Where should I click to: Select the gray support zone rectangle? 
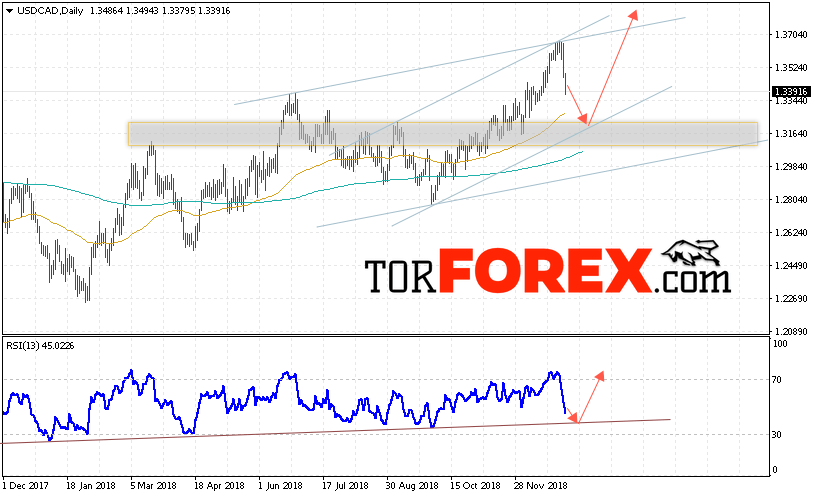443,134
